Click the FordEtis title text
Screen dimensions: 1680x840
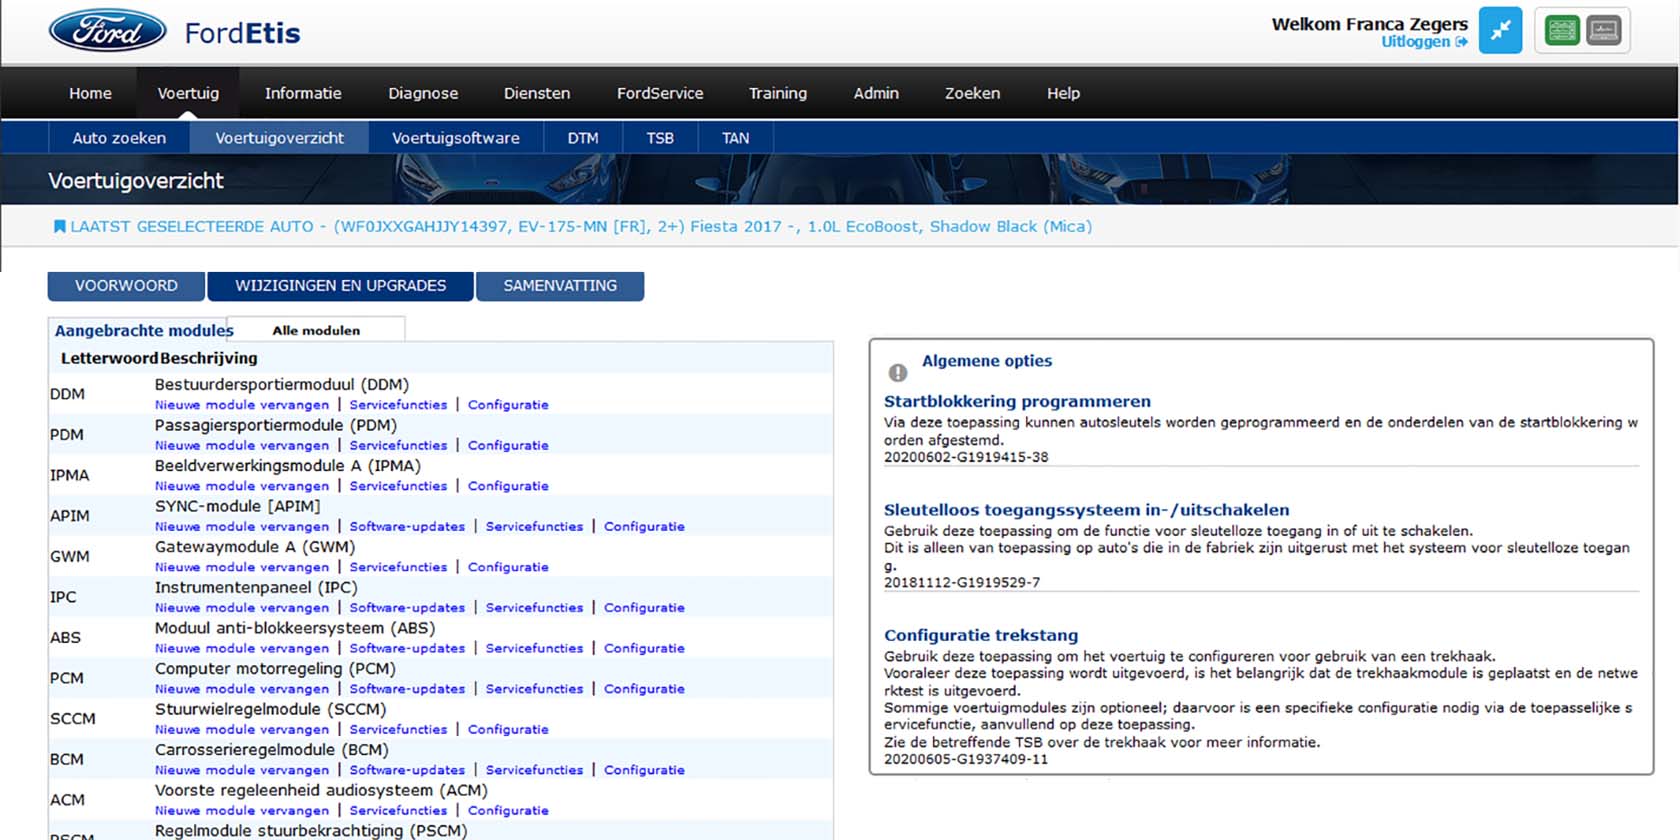pos(243,33)
